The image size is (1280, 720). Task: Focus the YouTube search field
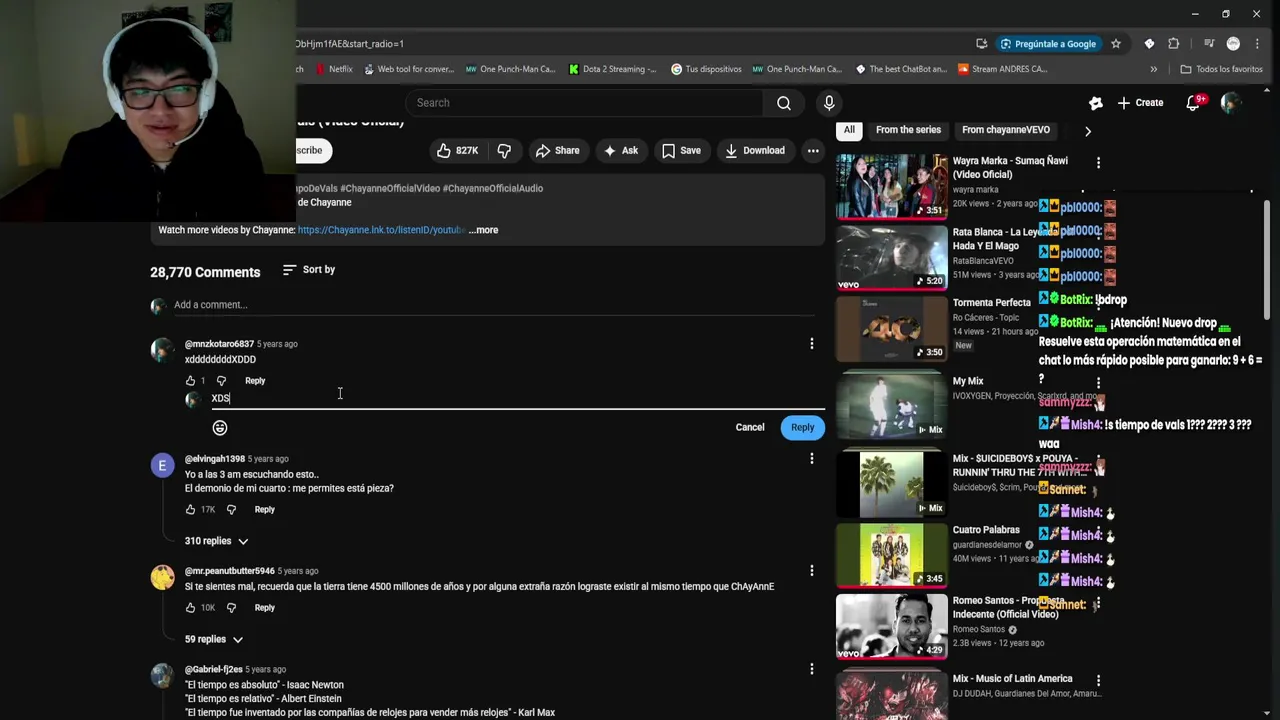pyautogui.click(x=585, y=103)
